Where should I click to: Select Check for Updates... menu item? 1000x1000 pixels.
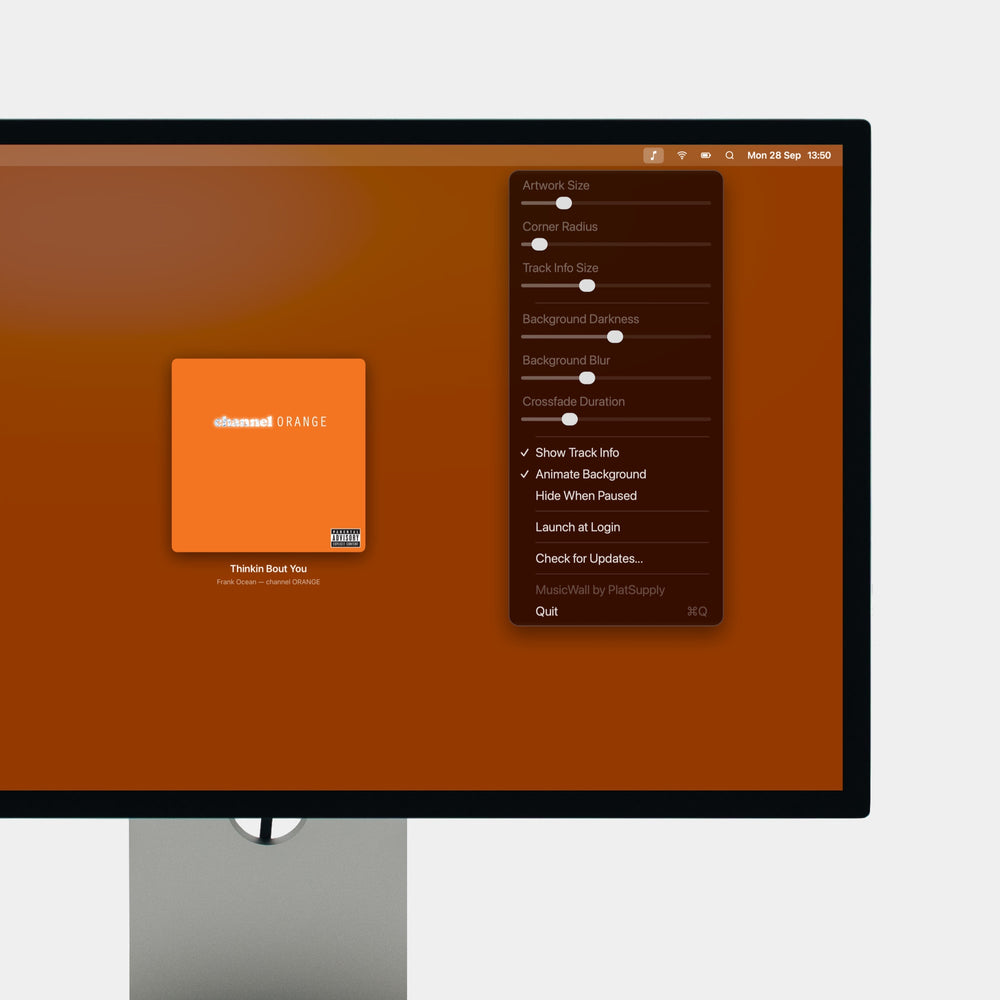(x=615, y=558)
